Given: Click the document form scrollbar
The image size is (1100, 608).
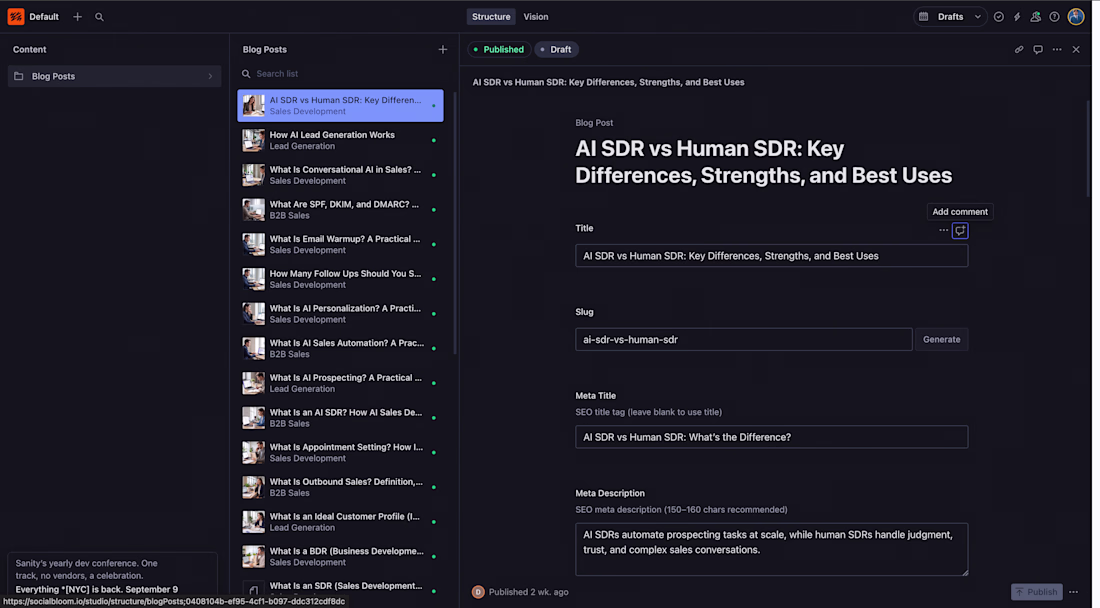Looking at the screenshot, I should pos(1089,147).
